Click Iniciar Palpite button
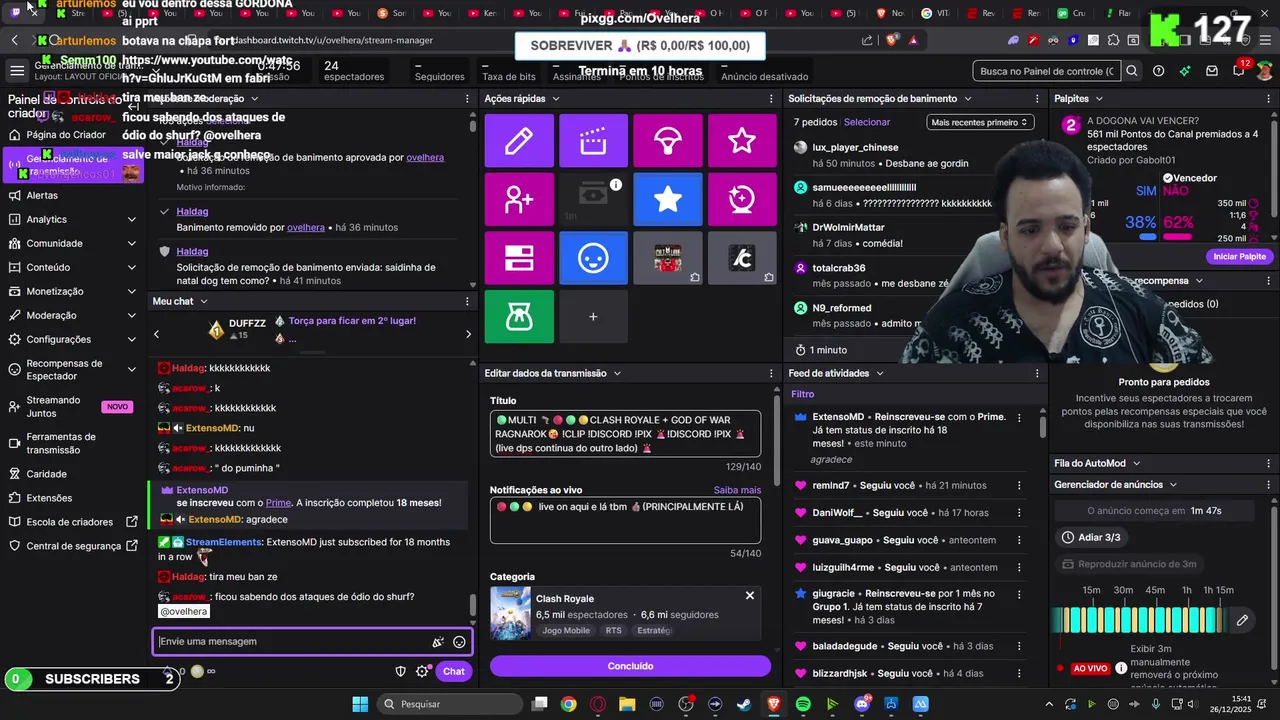 coord(1240,257)
